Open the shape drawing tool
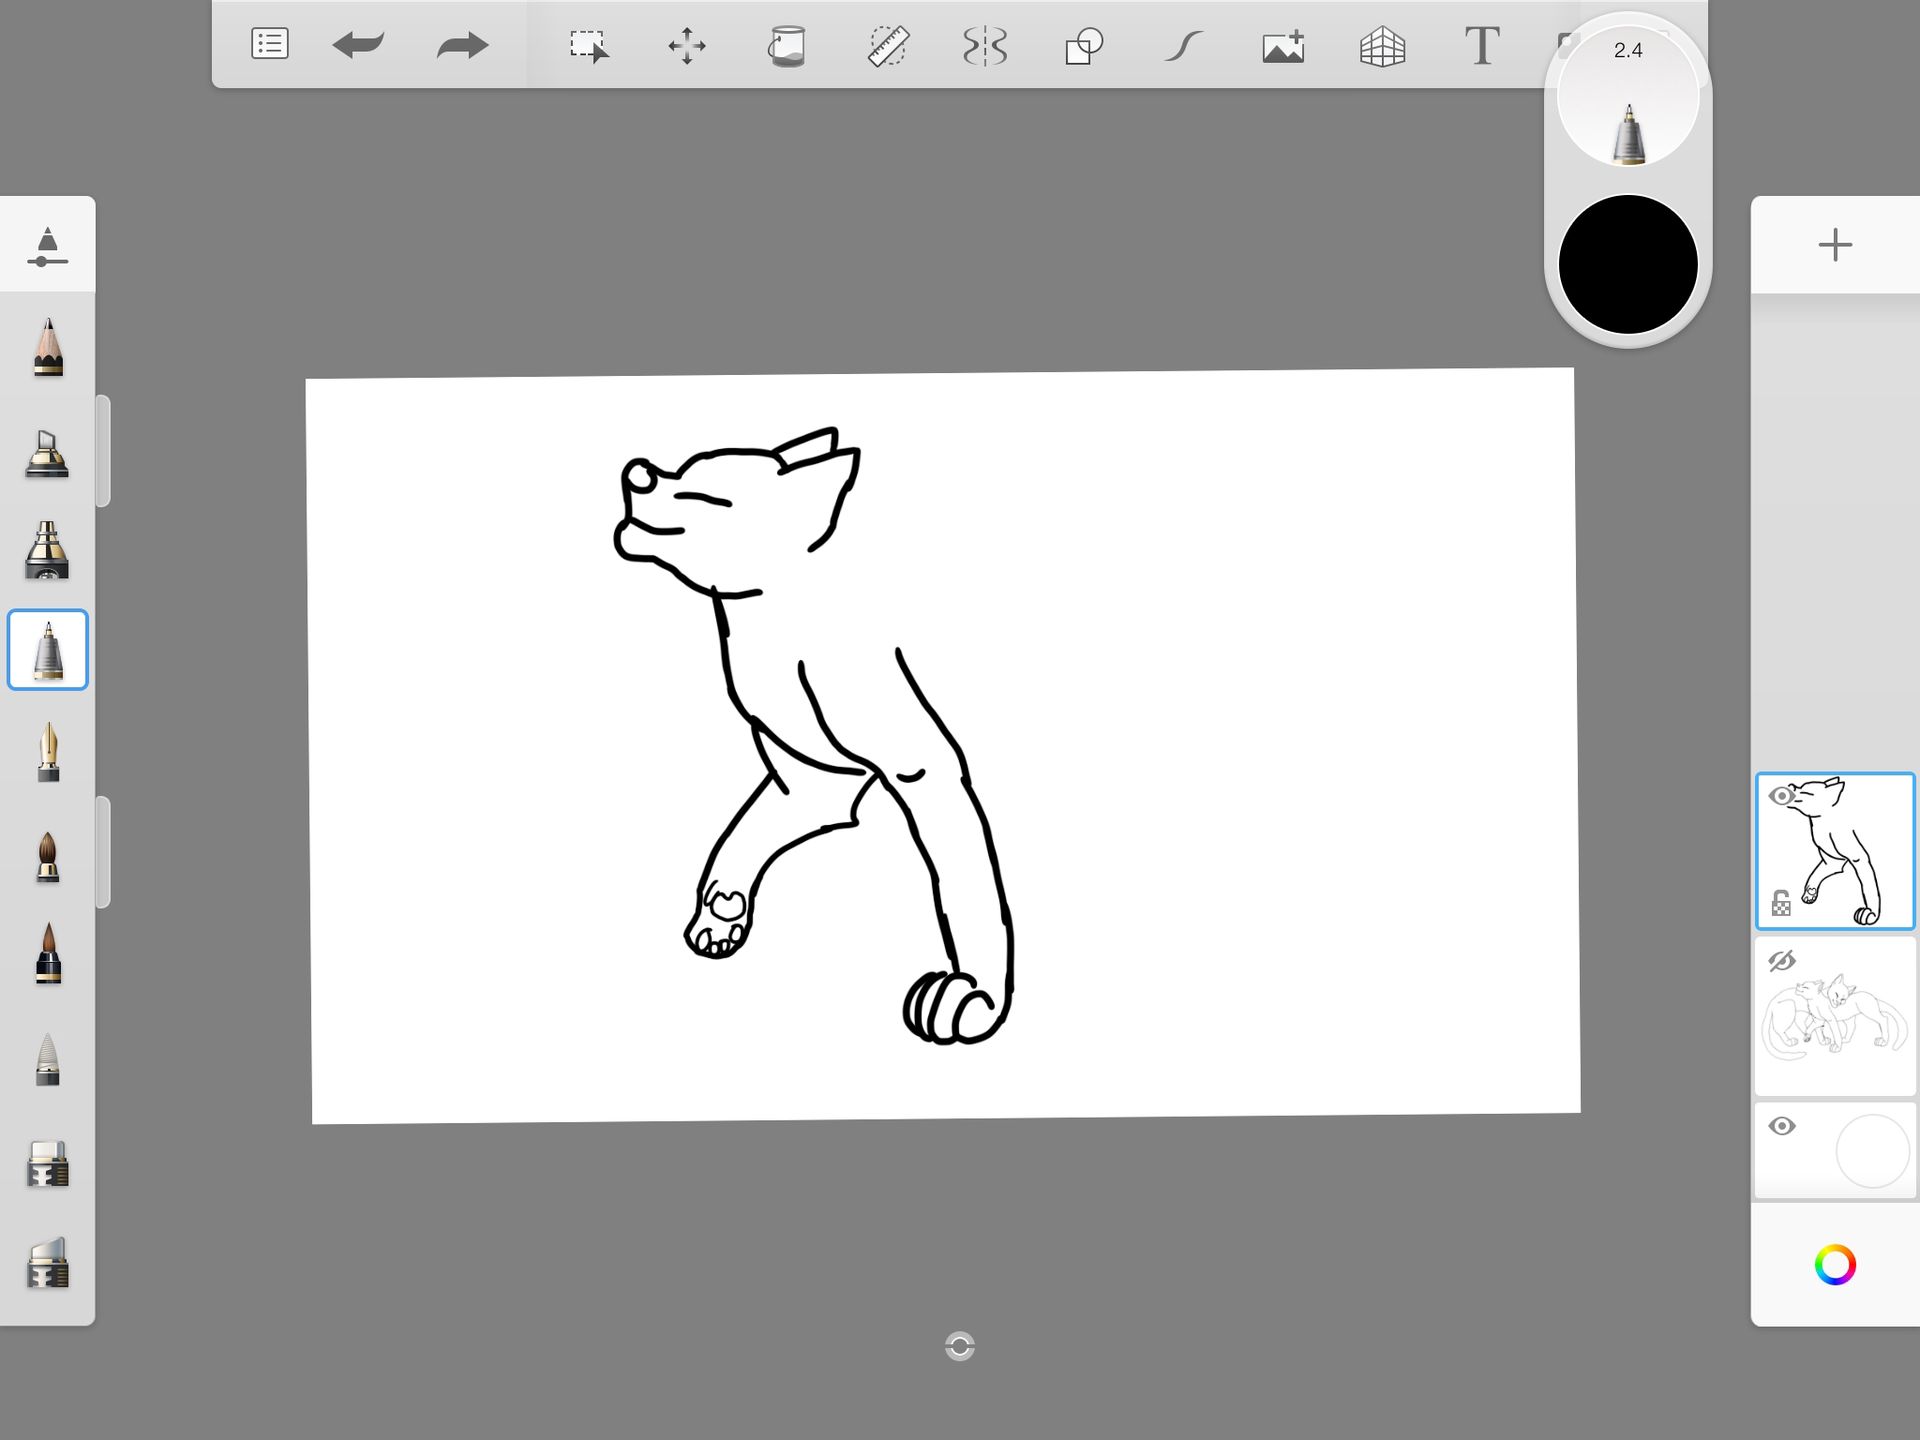The width and height of the screenshot is (1920, 1440). pyautogui.click(x=1084, y=46)
